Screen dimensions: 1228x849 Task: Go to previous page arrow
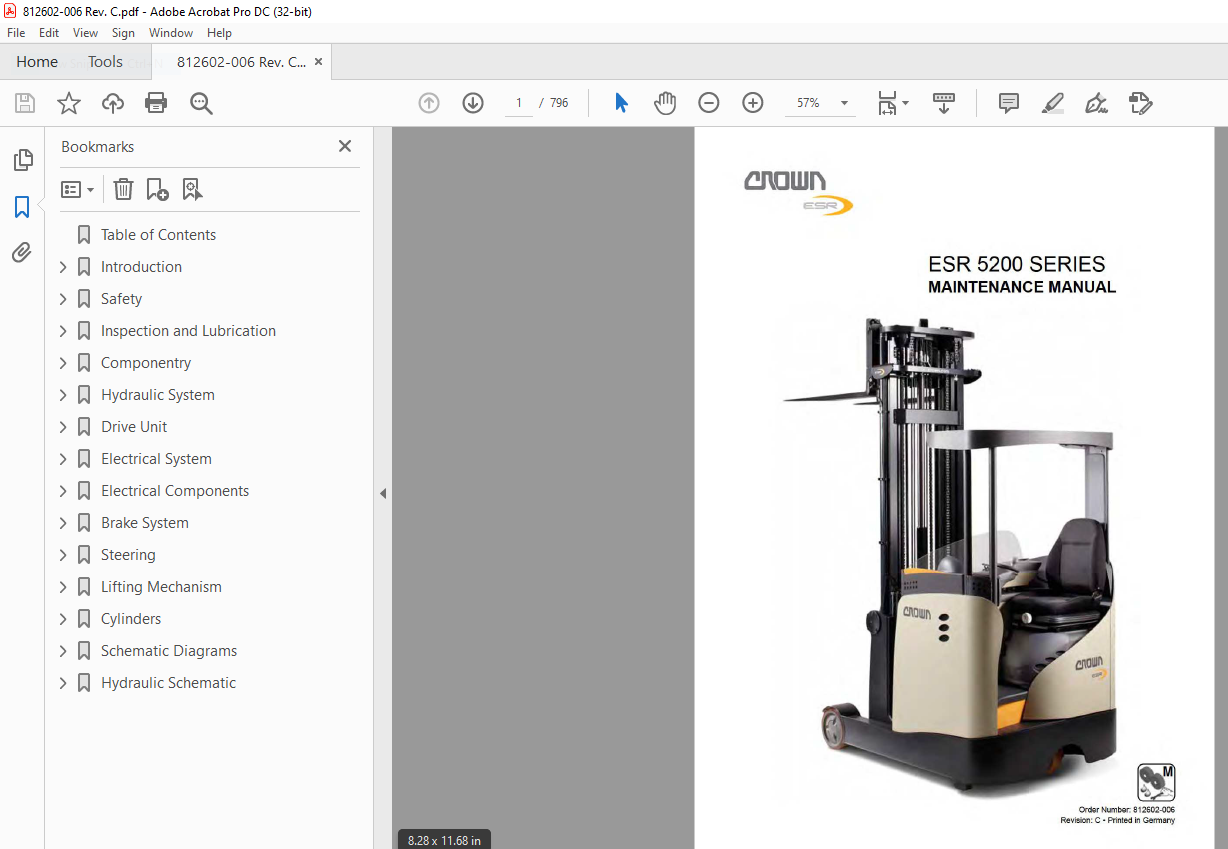point(429,103)
